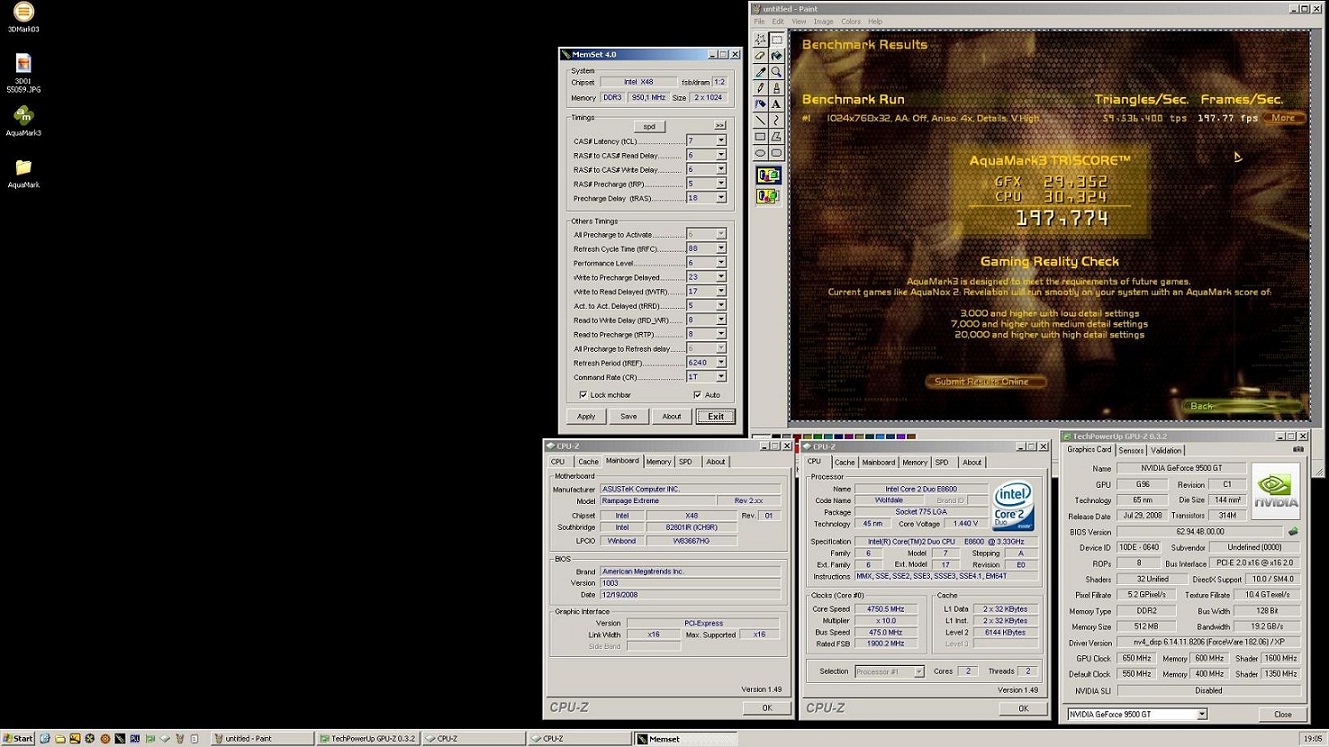Click the spd button in MemSet

(x=649, y=126)
